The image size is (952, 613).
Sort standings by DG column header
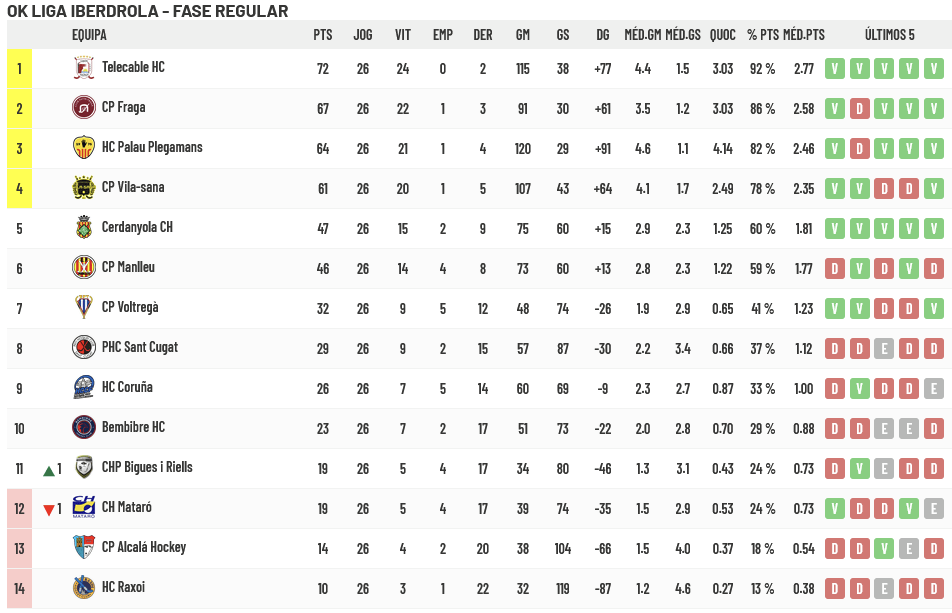(603, 35)
